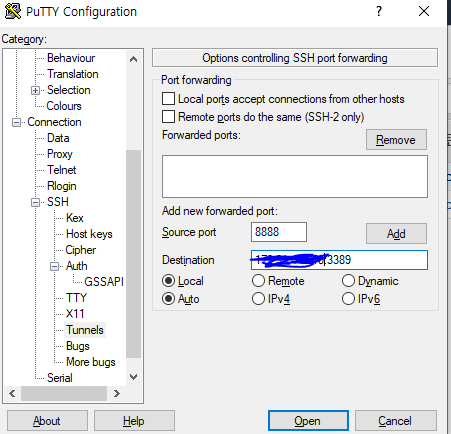Select Connection in category tree

[x=54, y=122]
